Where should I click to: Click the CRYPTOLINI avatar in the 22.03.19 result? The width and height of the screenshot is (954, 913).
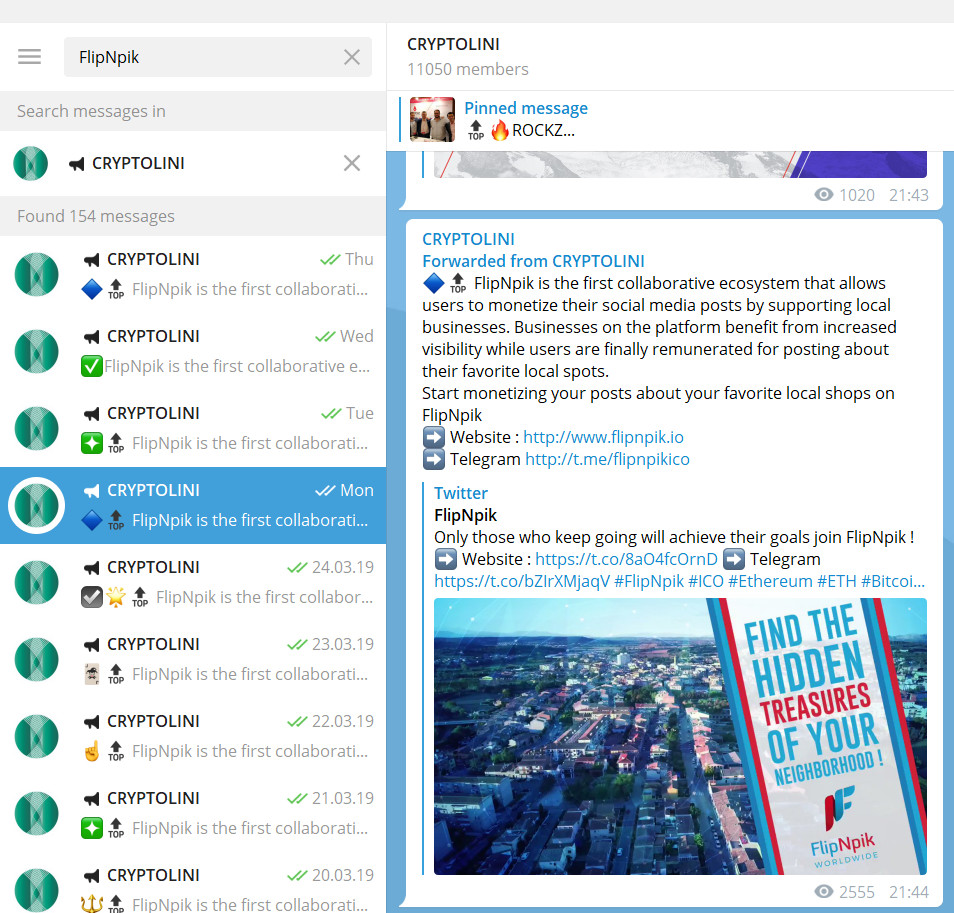pos(37,736)
